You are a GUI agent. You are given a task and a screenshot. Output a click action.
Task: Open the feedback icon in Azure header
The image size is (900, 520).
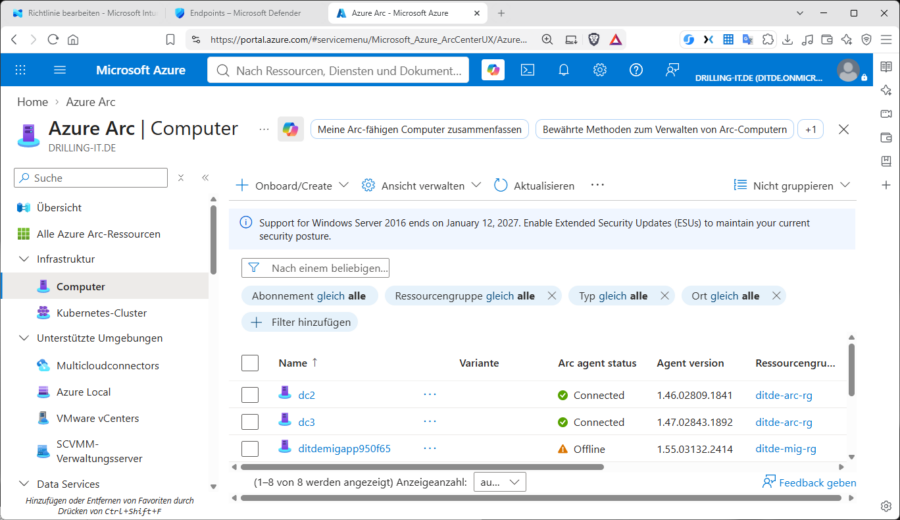pyautogui.click(x=672, y=70)
